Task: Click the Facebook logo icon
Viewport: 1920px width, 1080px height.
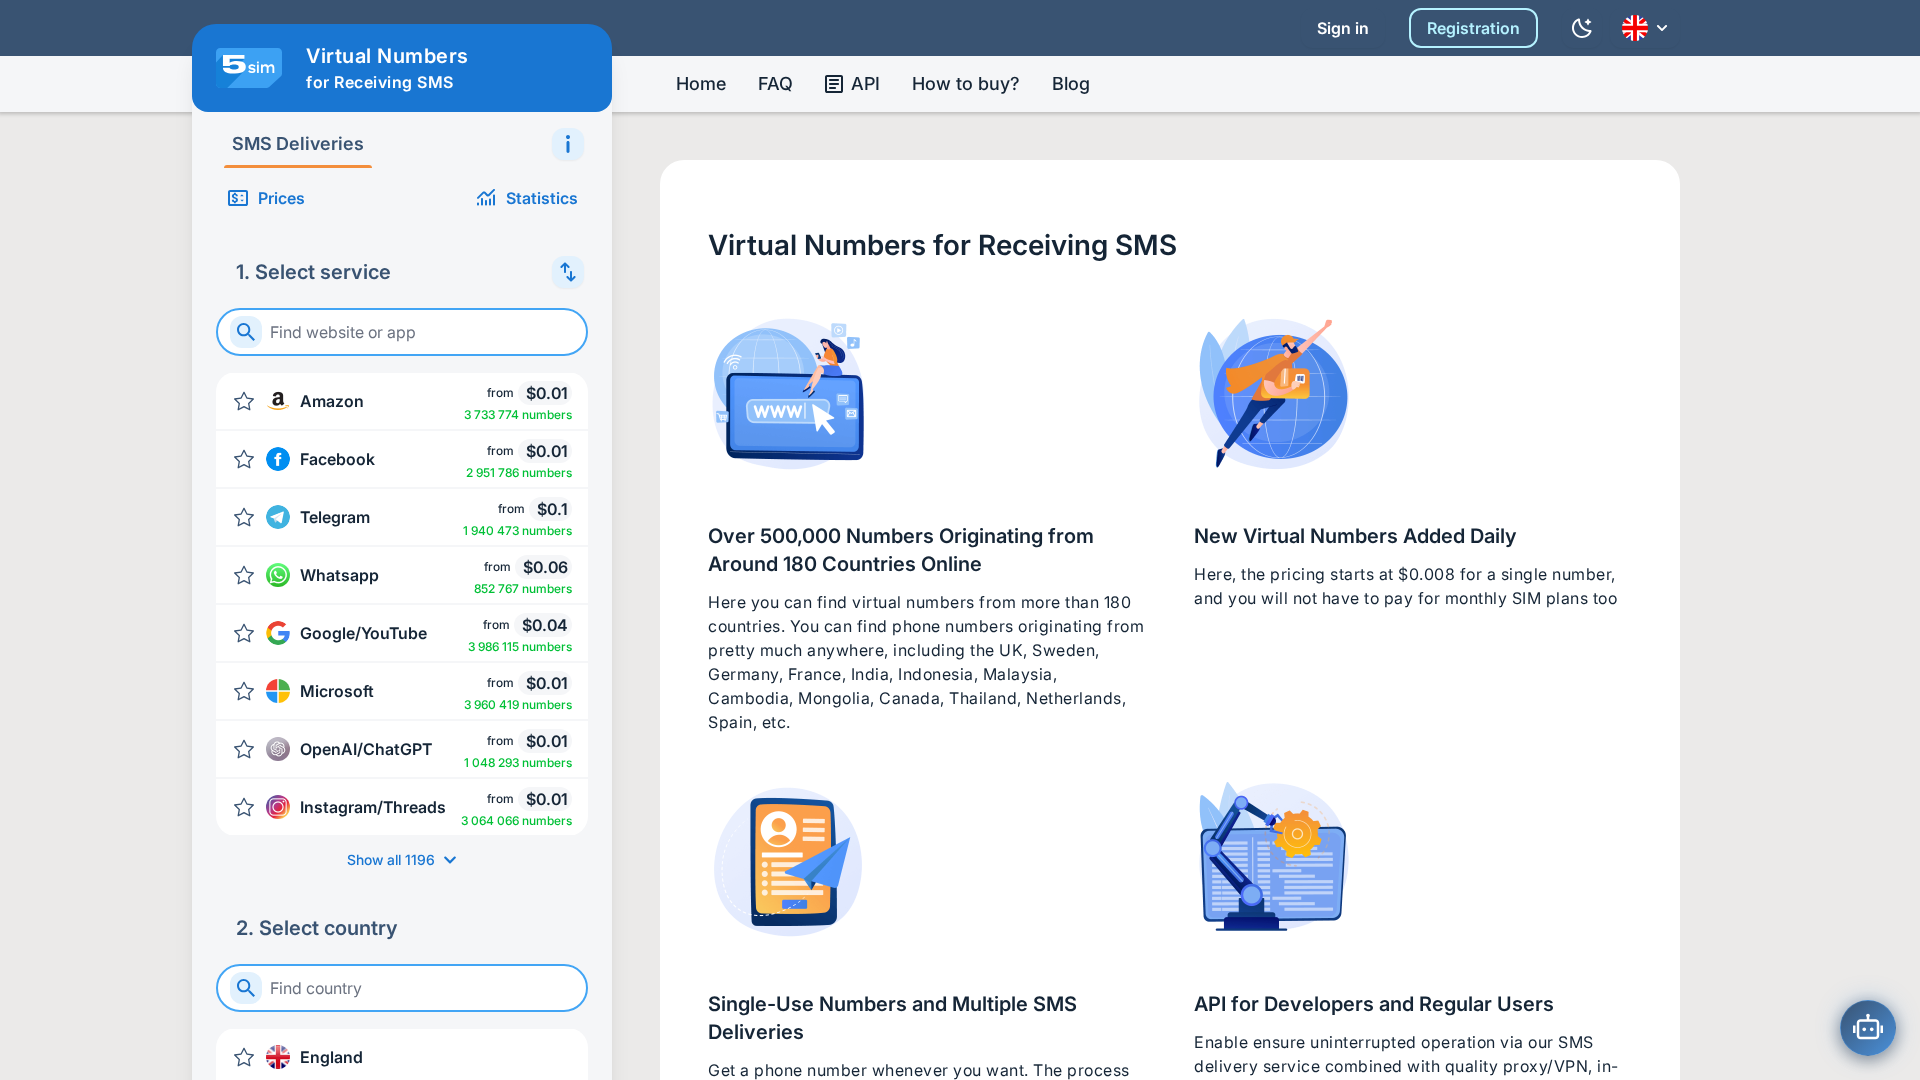Action: (x=278, y=459)
